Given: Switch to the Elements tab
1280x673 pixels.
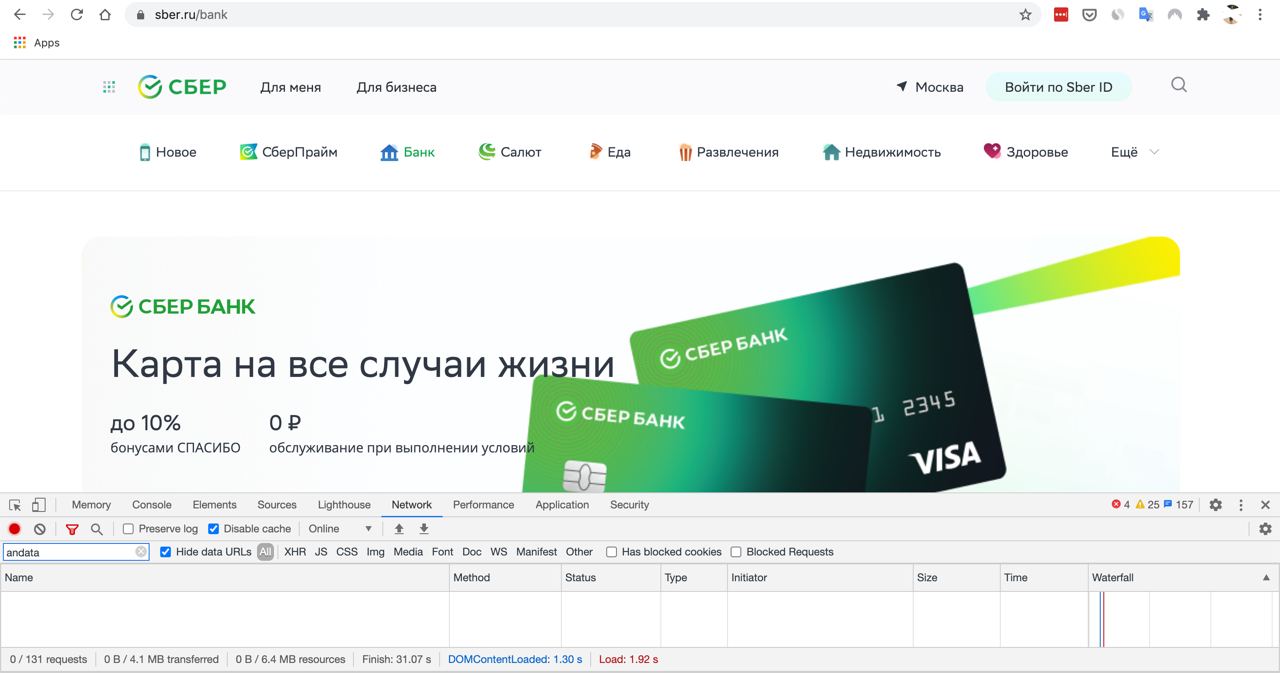Looking at the screenshot, I should point(215,505).
